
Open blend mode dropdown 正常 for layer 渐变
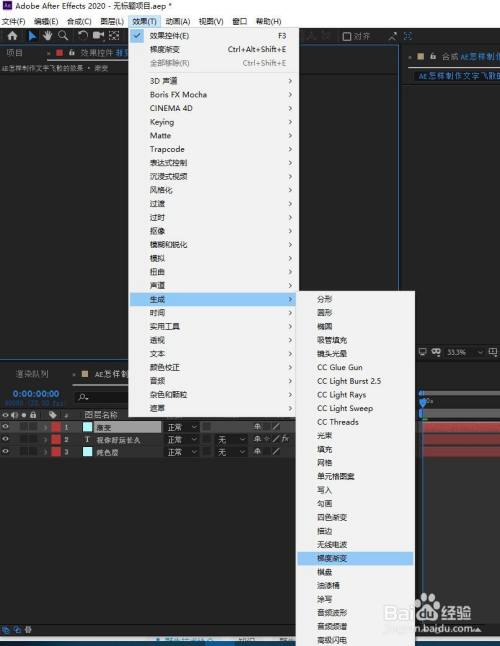182,427
